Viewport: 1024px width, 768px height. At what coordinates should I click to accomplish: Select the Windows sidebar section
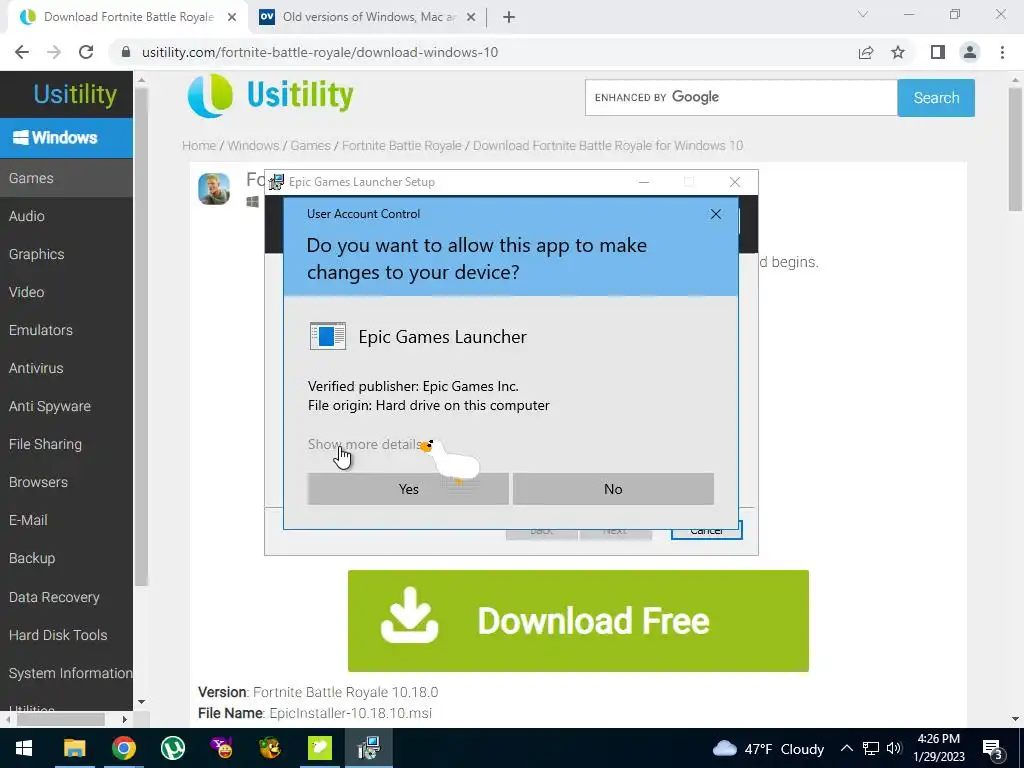tap(66, 138)
